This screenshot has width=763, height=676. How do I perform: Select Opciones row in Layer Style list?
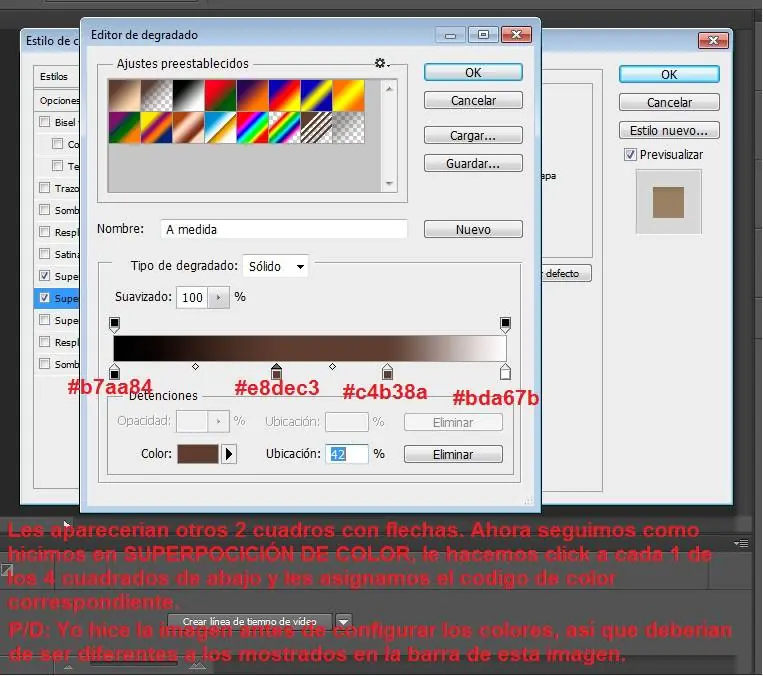58,100
